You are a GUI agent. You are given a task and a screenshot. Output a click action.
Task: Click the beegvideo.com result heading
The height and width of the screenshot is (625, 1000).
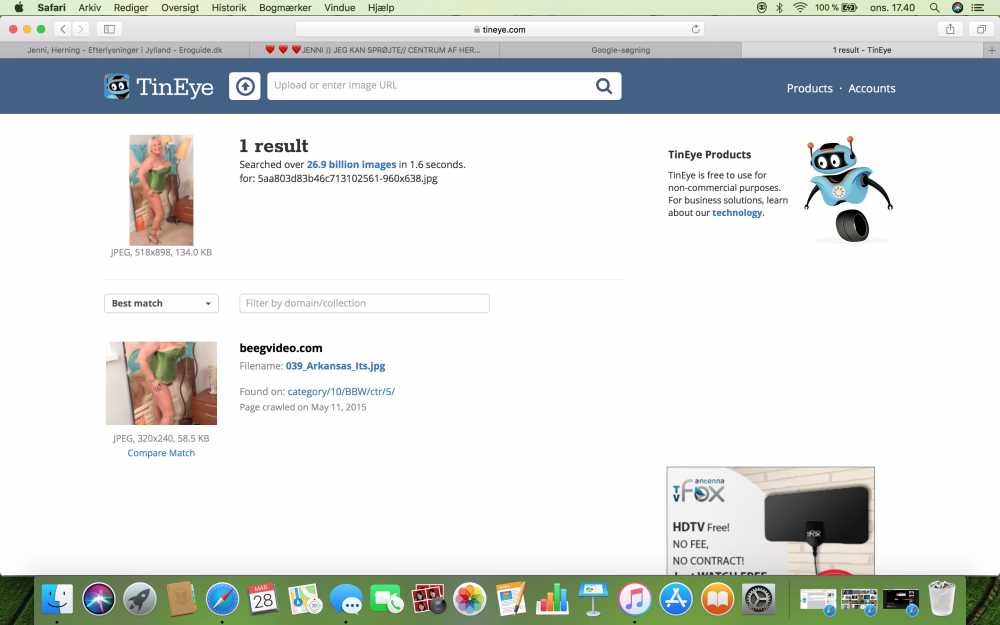[x=281, y=348]
